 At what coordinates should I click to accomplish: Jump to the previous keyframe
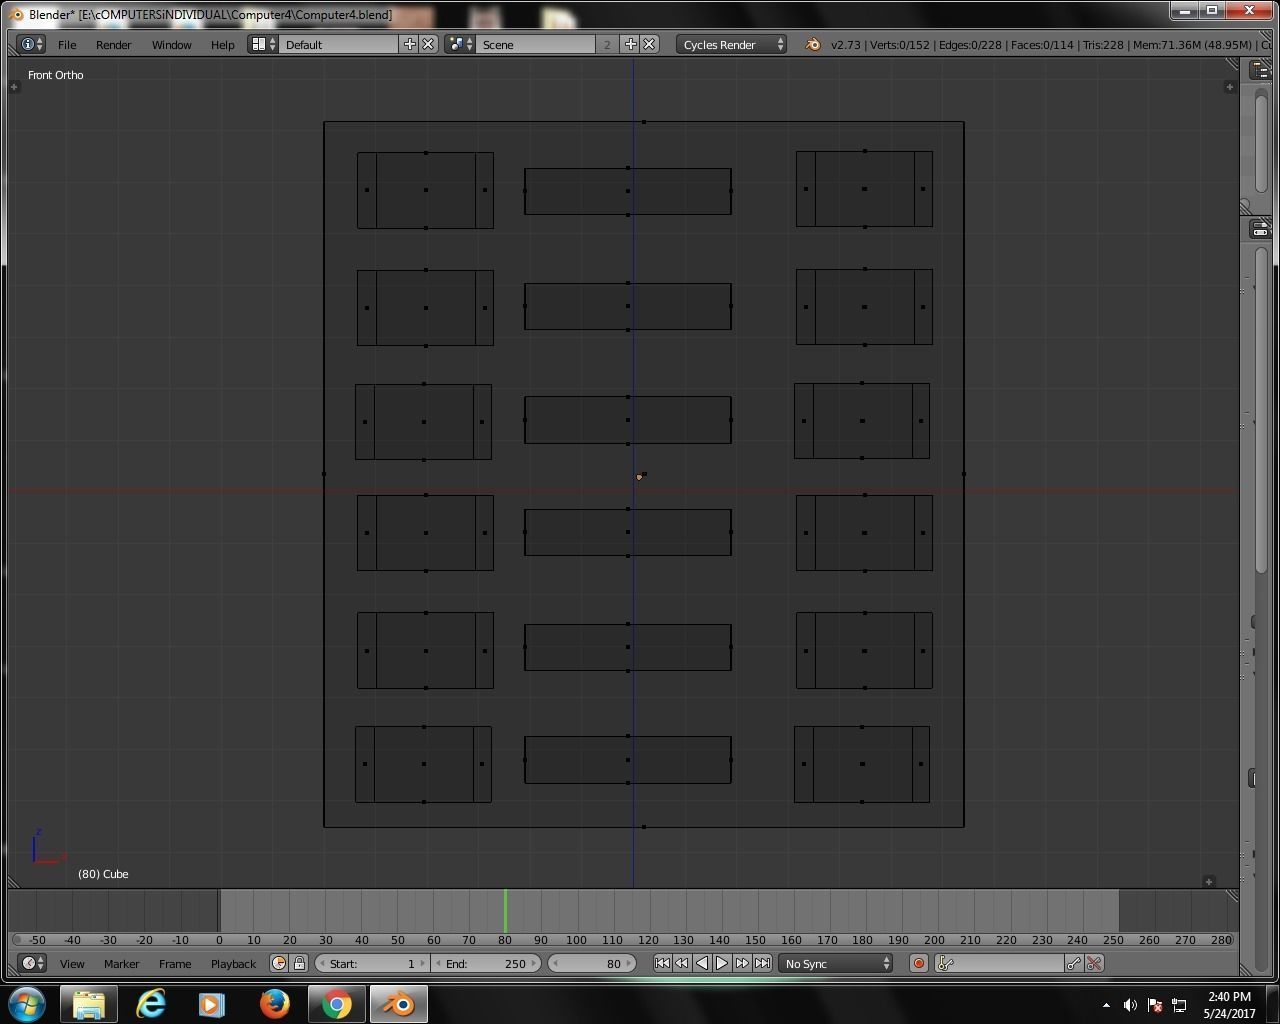682,963
